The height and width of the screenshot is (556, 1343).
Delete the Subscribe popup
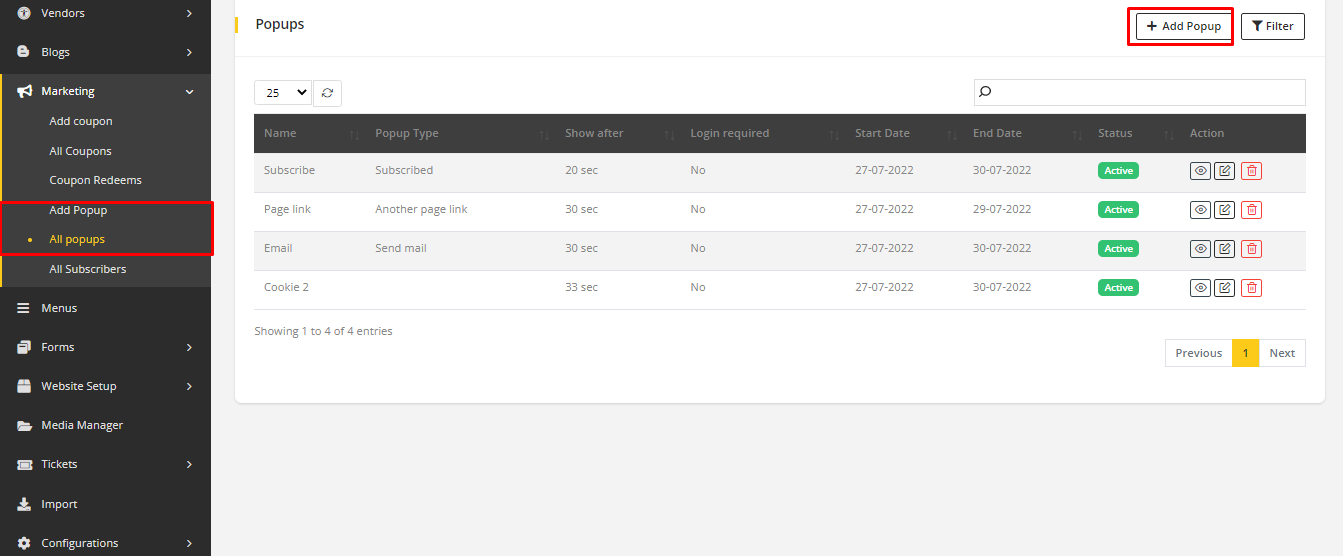click(x=1251, y=171)
